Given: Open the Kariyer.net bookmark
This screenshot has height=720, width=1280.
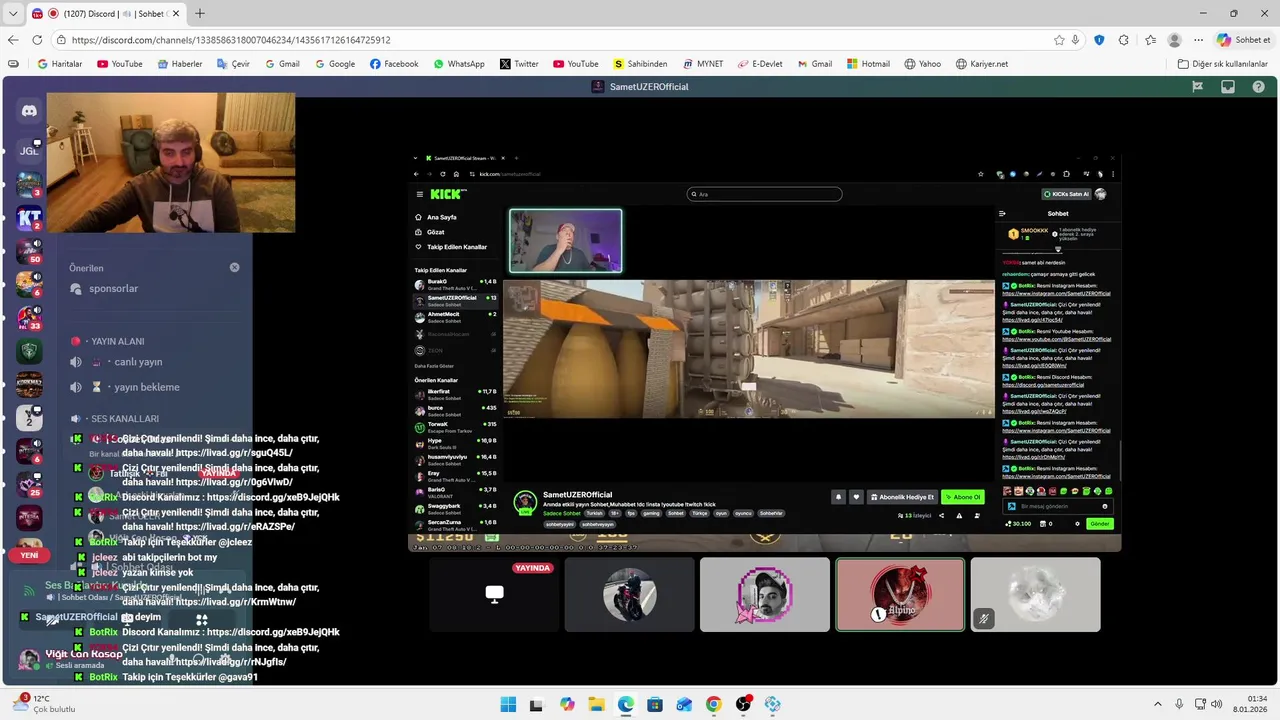Looking at the screenshot, I should pos(981,64).
